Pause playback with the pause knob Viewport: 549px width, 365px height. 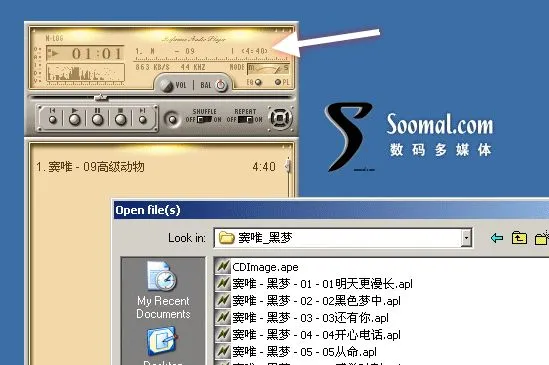tap(98, 117)
